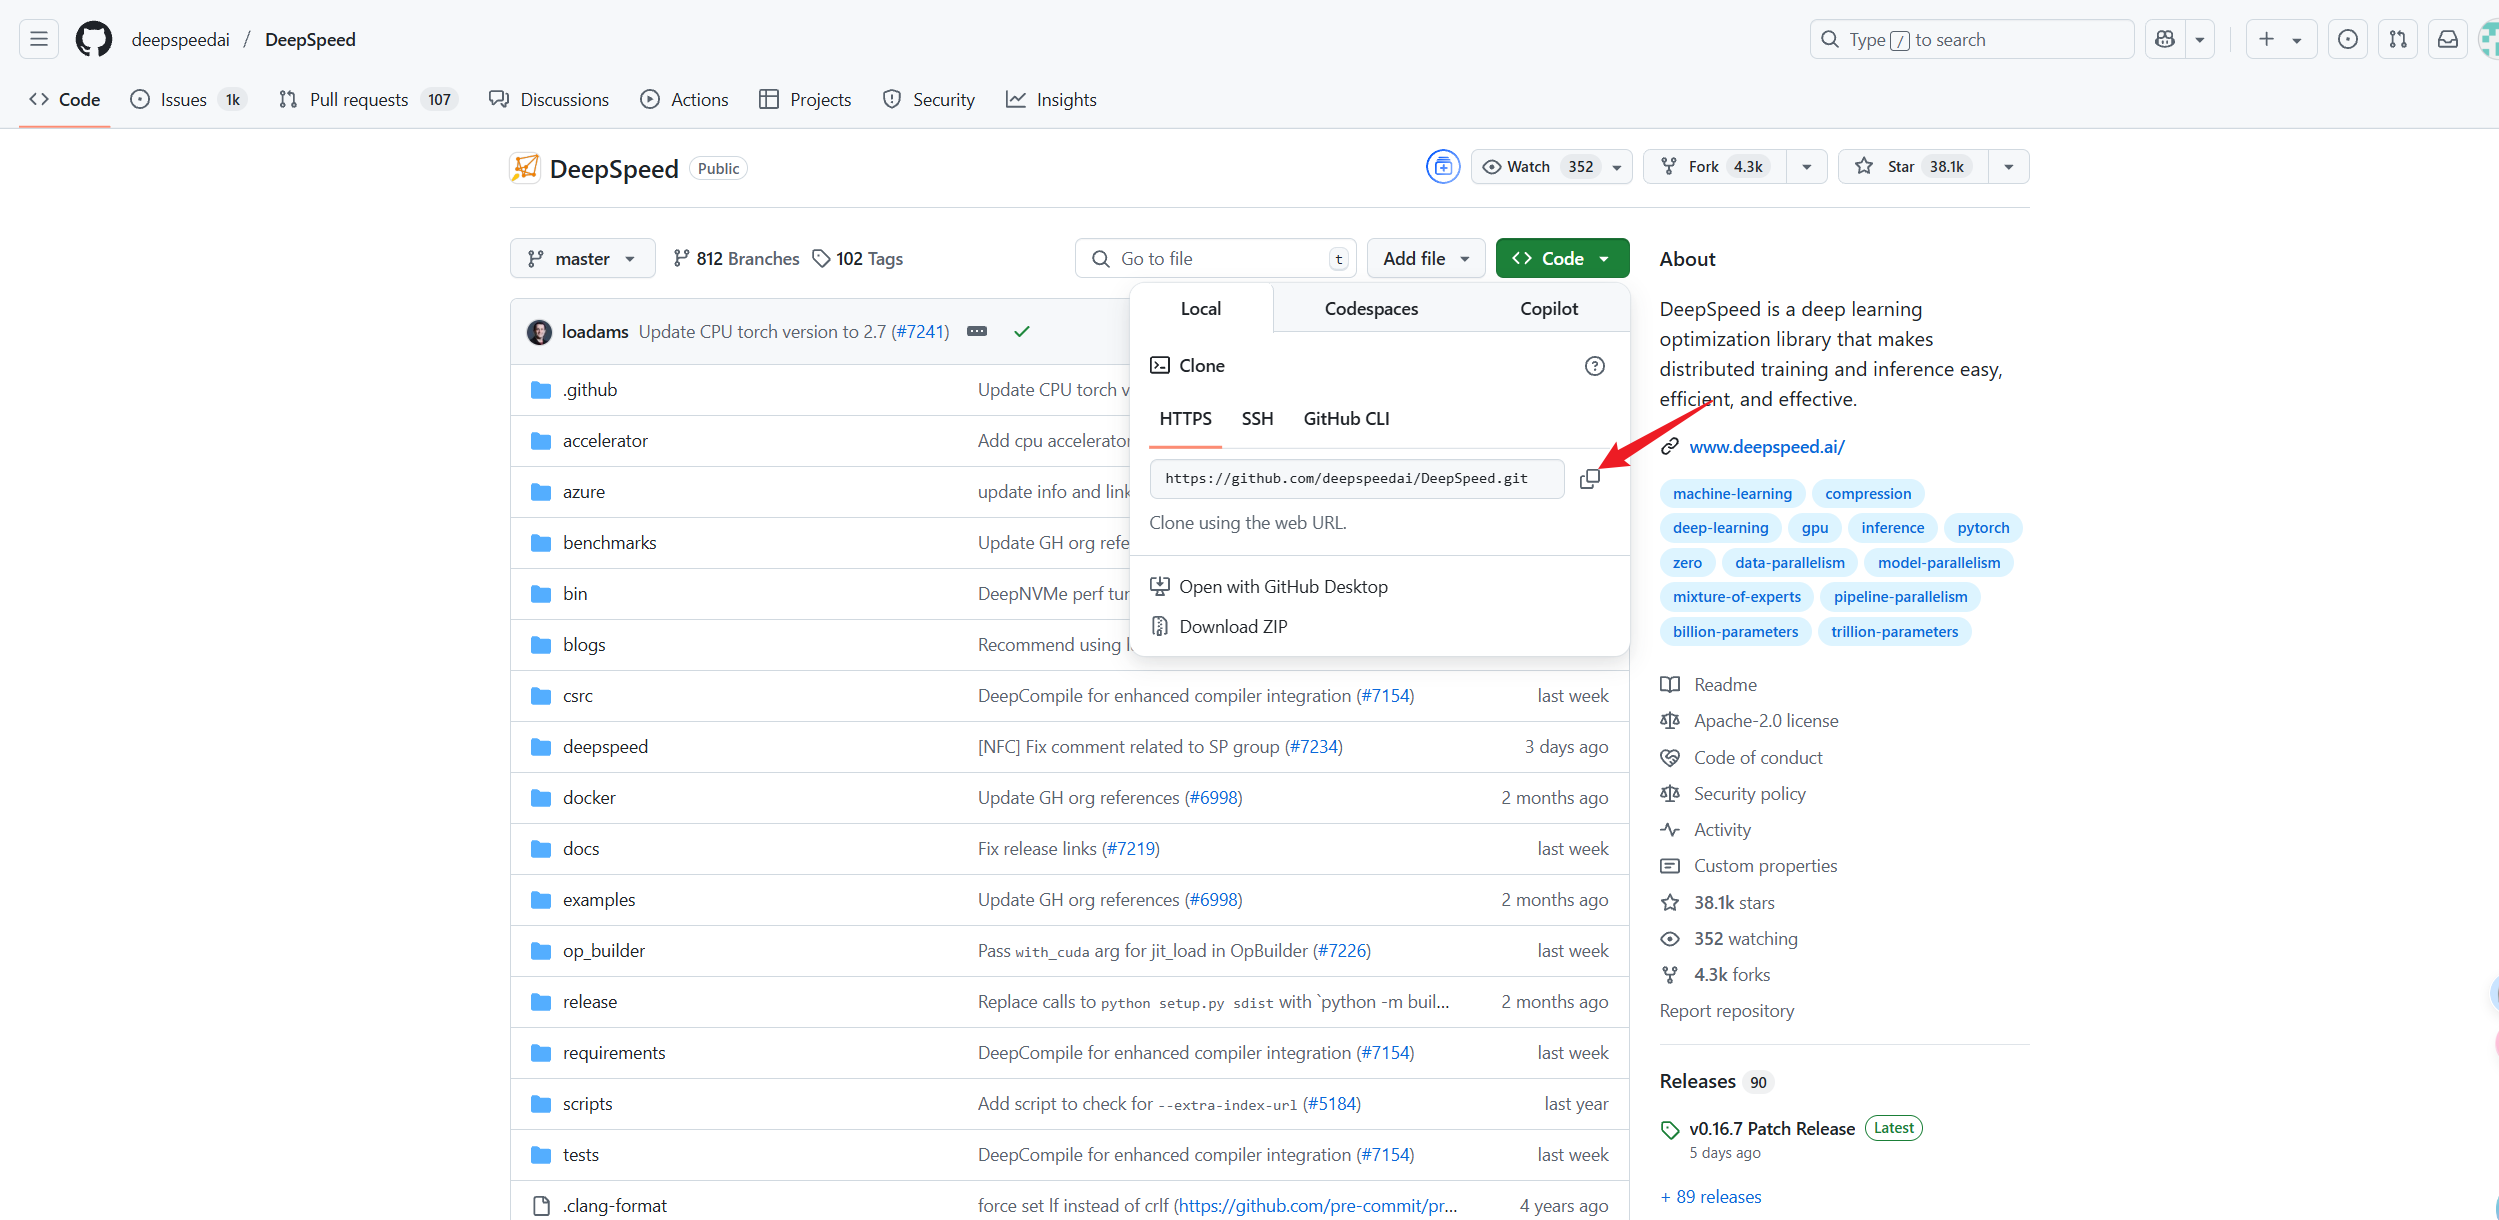Switch to the Codespaces tab
Image resolution: width=2499 pixels, height=1220 pixels.
(1371, 309)
